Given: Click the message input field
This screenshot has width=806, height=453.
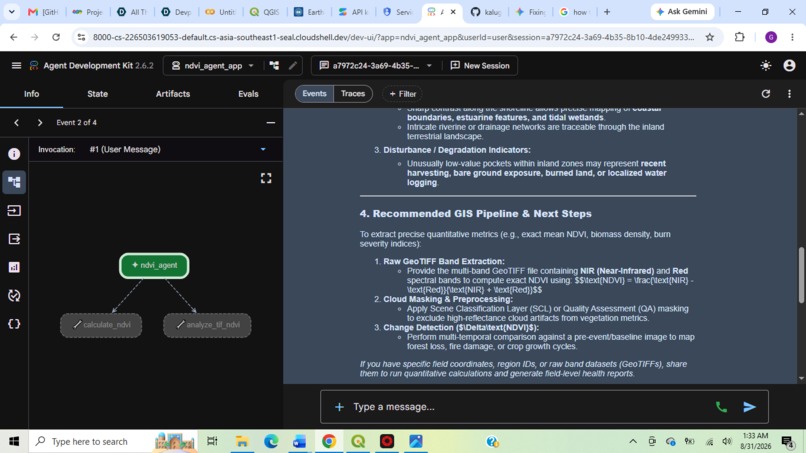Looking at the screenshot, I should 529,407.
